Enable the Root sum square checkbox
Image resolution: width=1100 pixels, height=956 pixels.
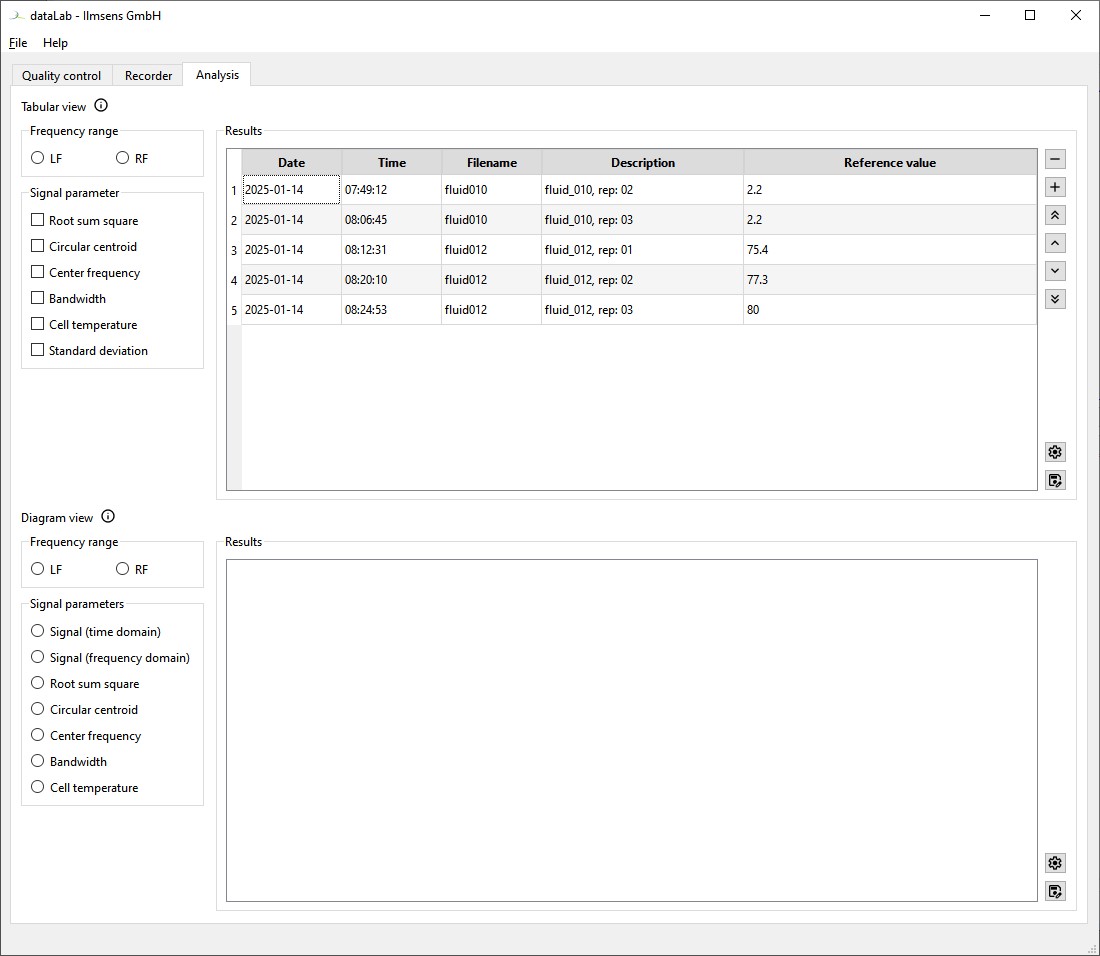click(x=38, y=220)
